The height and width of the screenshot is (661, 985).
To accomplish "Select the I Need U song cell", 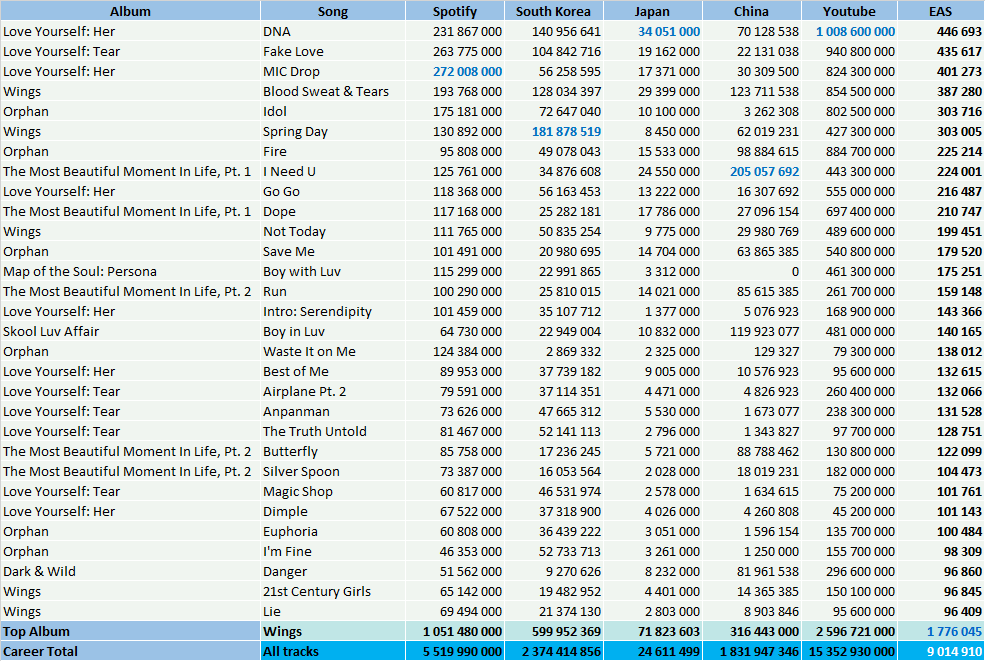I will [332, 172].
